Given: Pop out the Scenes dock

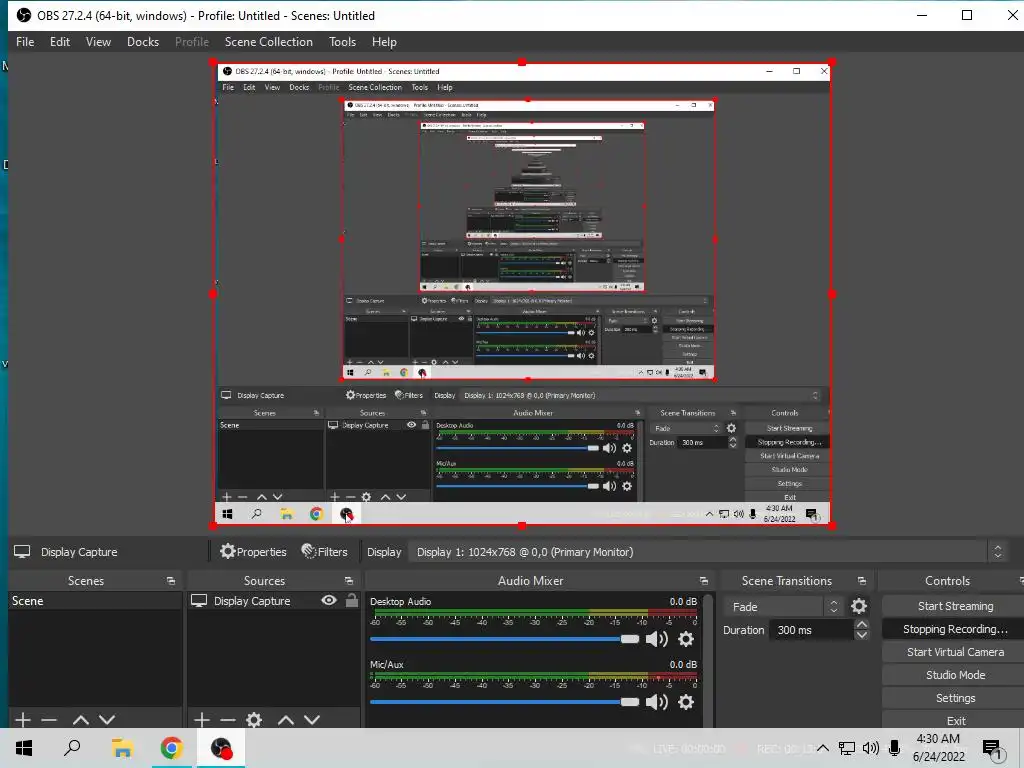Looking at the screenshot, I should click(x=171, y=581).
